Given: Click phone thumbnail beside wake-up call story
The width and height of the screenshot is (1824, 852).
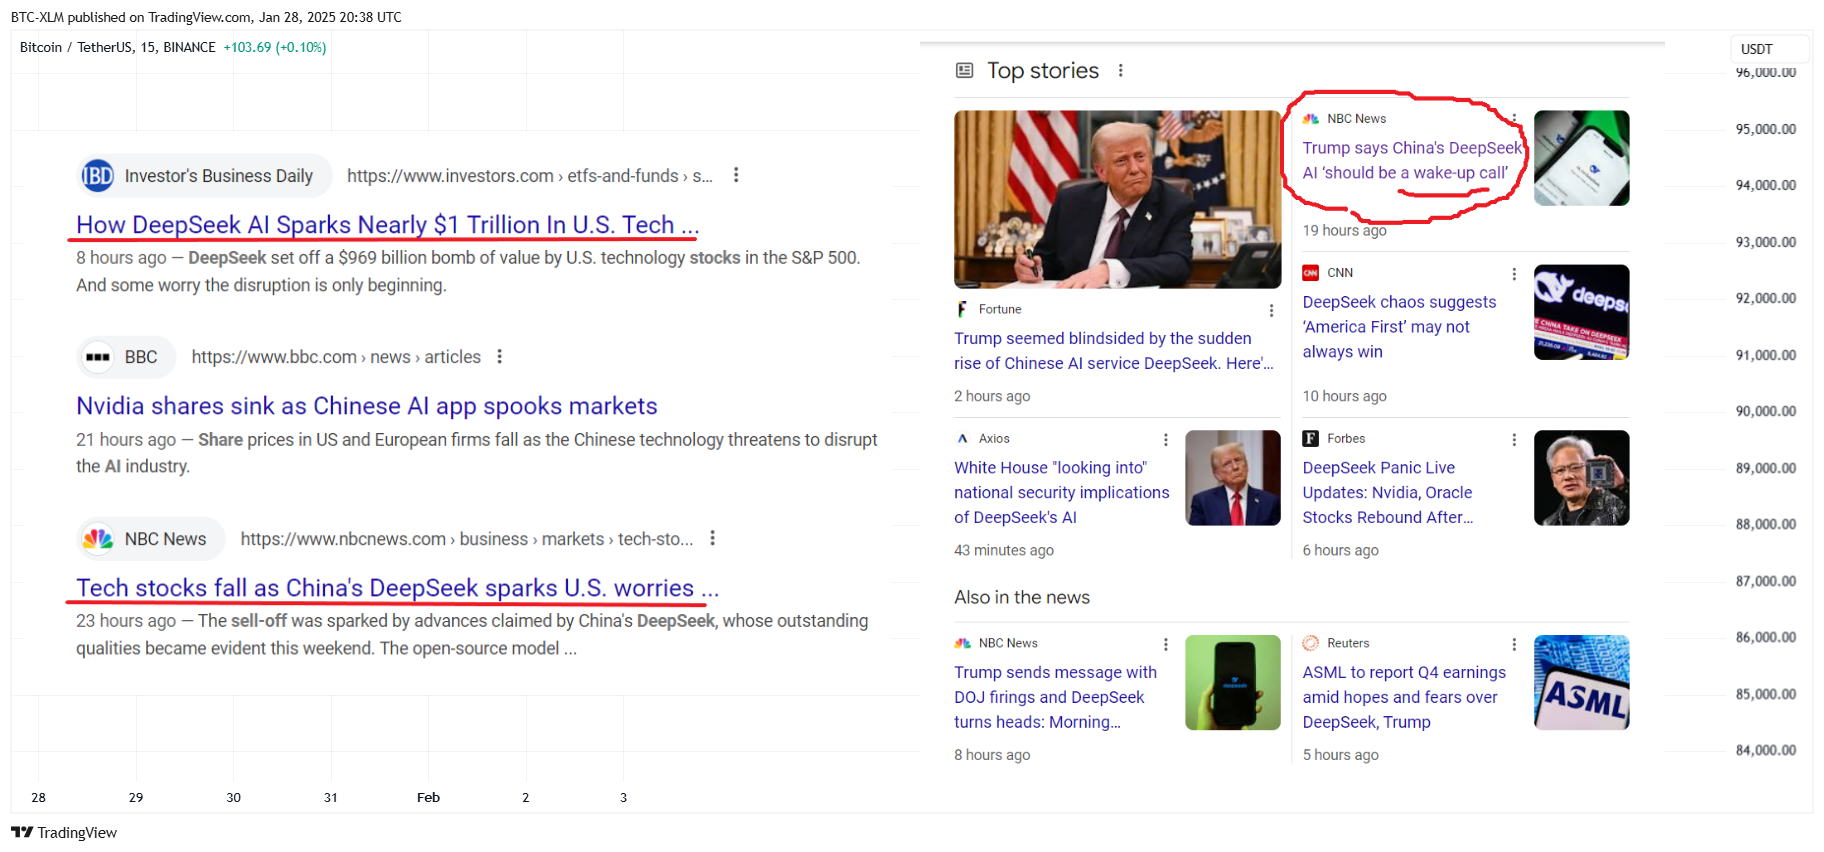Looking at the screenshot, I should coord(1581,158).
